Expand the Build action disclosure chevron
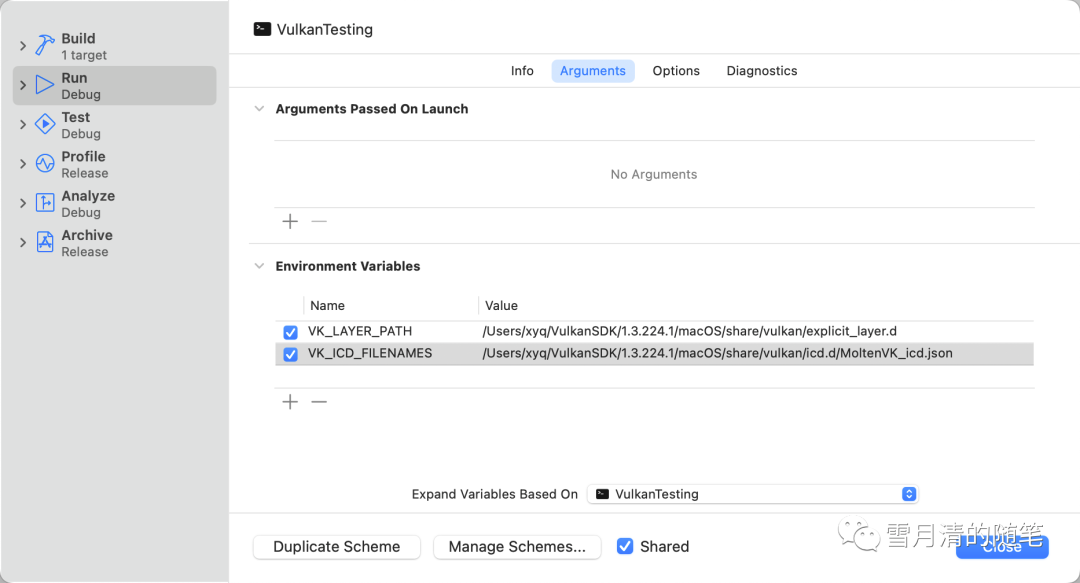Screen dimensions: 1080x583 click(23, 46)
